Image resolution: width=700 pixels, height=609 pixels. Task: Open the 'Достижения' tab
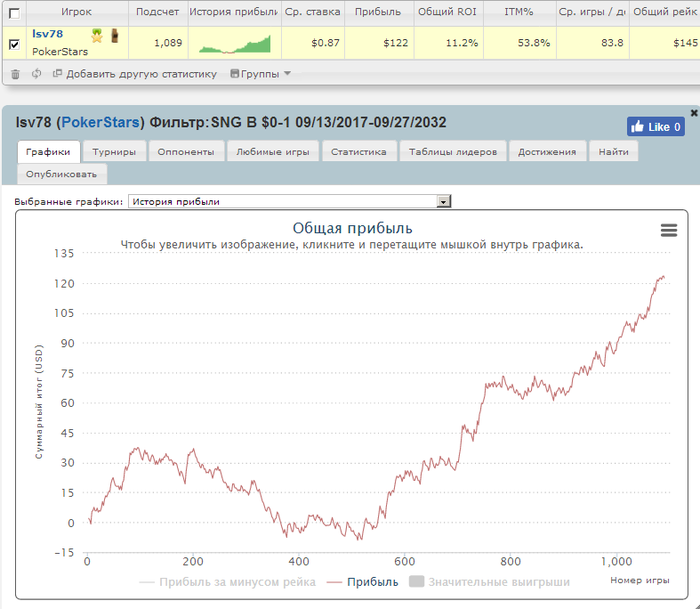pos(547,152)
